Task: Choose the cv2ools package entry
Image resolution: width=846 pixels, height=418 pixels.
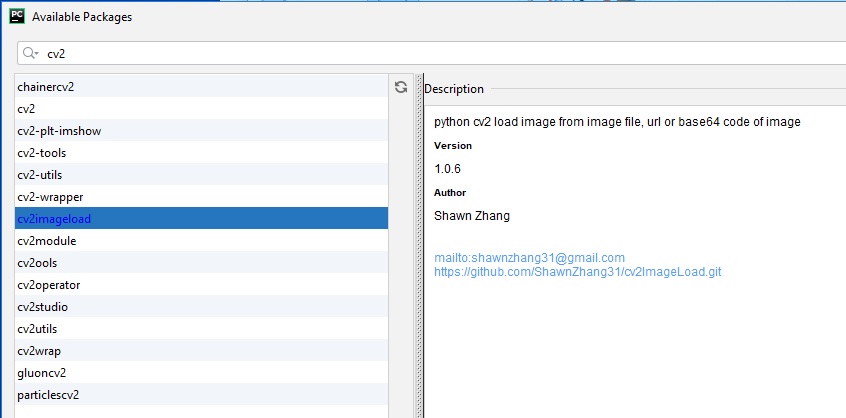Action: (40, 263)
